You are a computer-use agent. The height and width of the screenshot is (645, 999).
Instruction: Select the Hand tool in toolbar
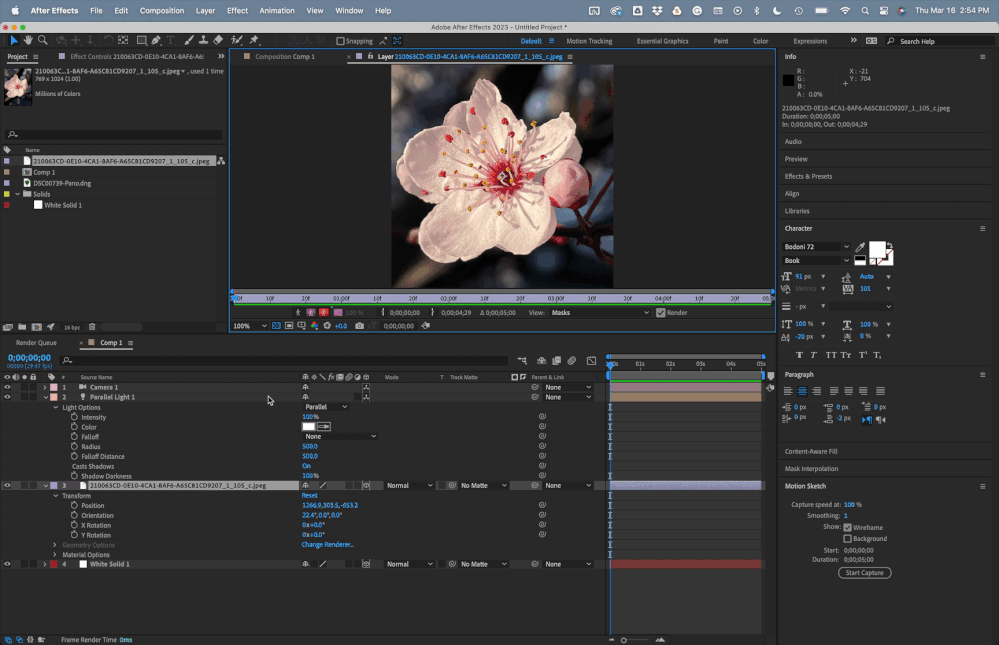point(28,41)
